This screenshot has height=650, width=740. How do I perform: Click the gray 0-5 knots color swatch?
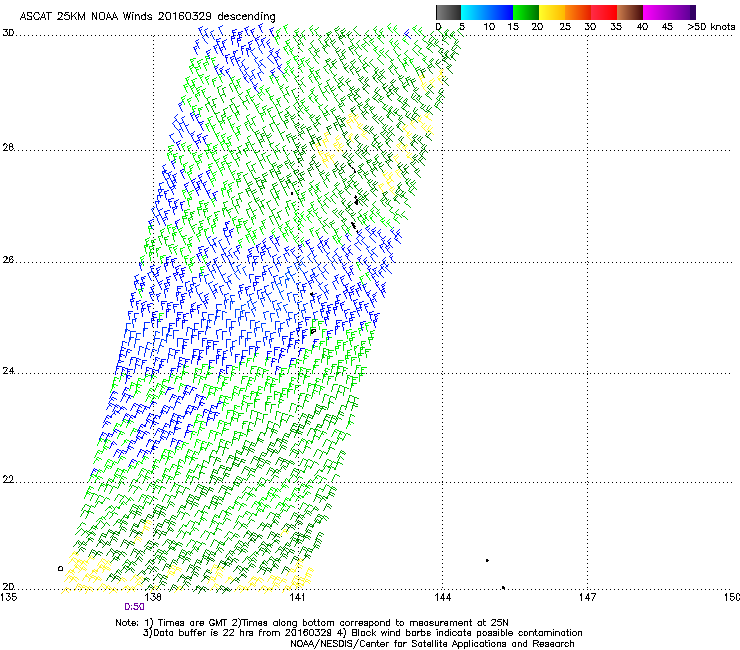pyautogui.click(x=448, y=12)
